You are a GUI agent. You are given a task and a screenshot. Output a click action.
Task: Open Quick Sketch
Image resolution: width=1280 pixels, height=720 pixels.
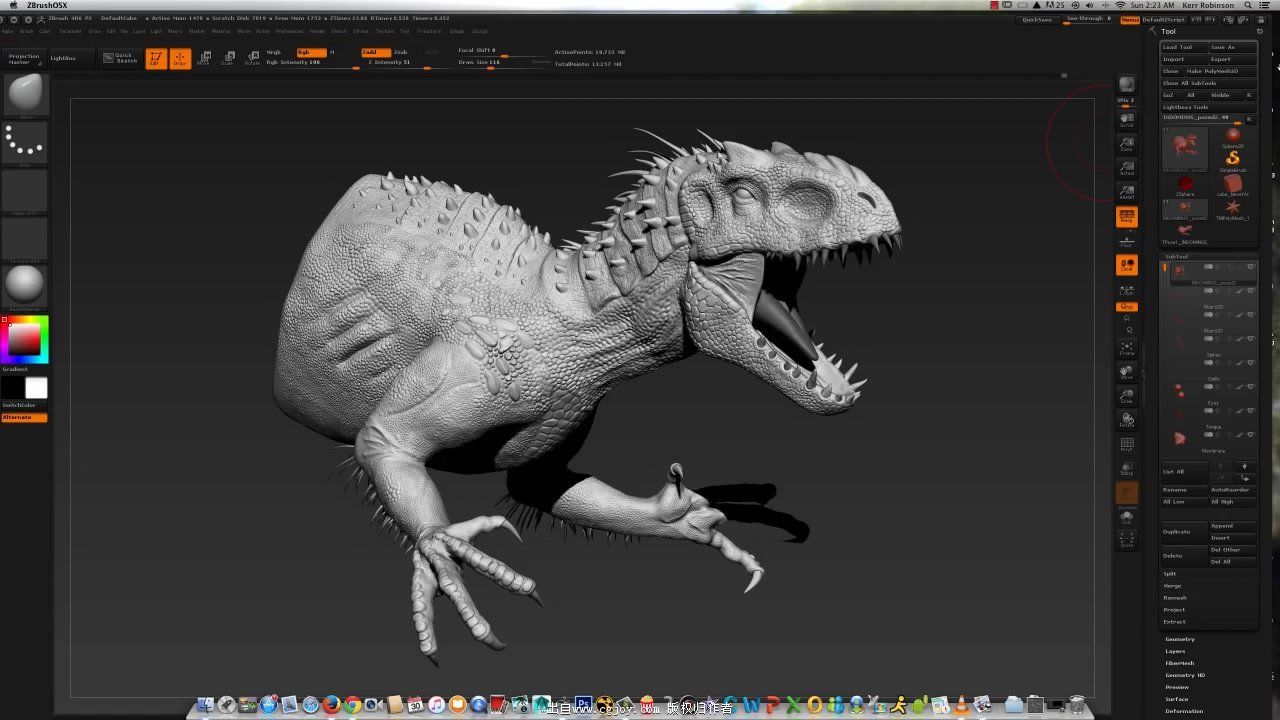[x=120, y=59]
